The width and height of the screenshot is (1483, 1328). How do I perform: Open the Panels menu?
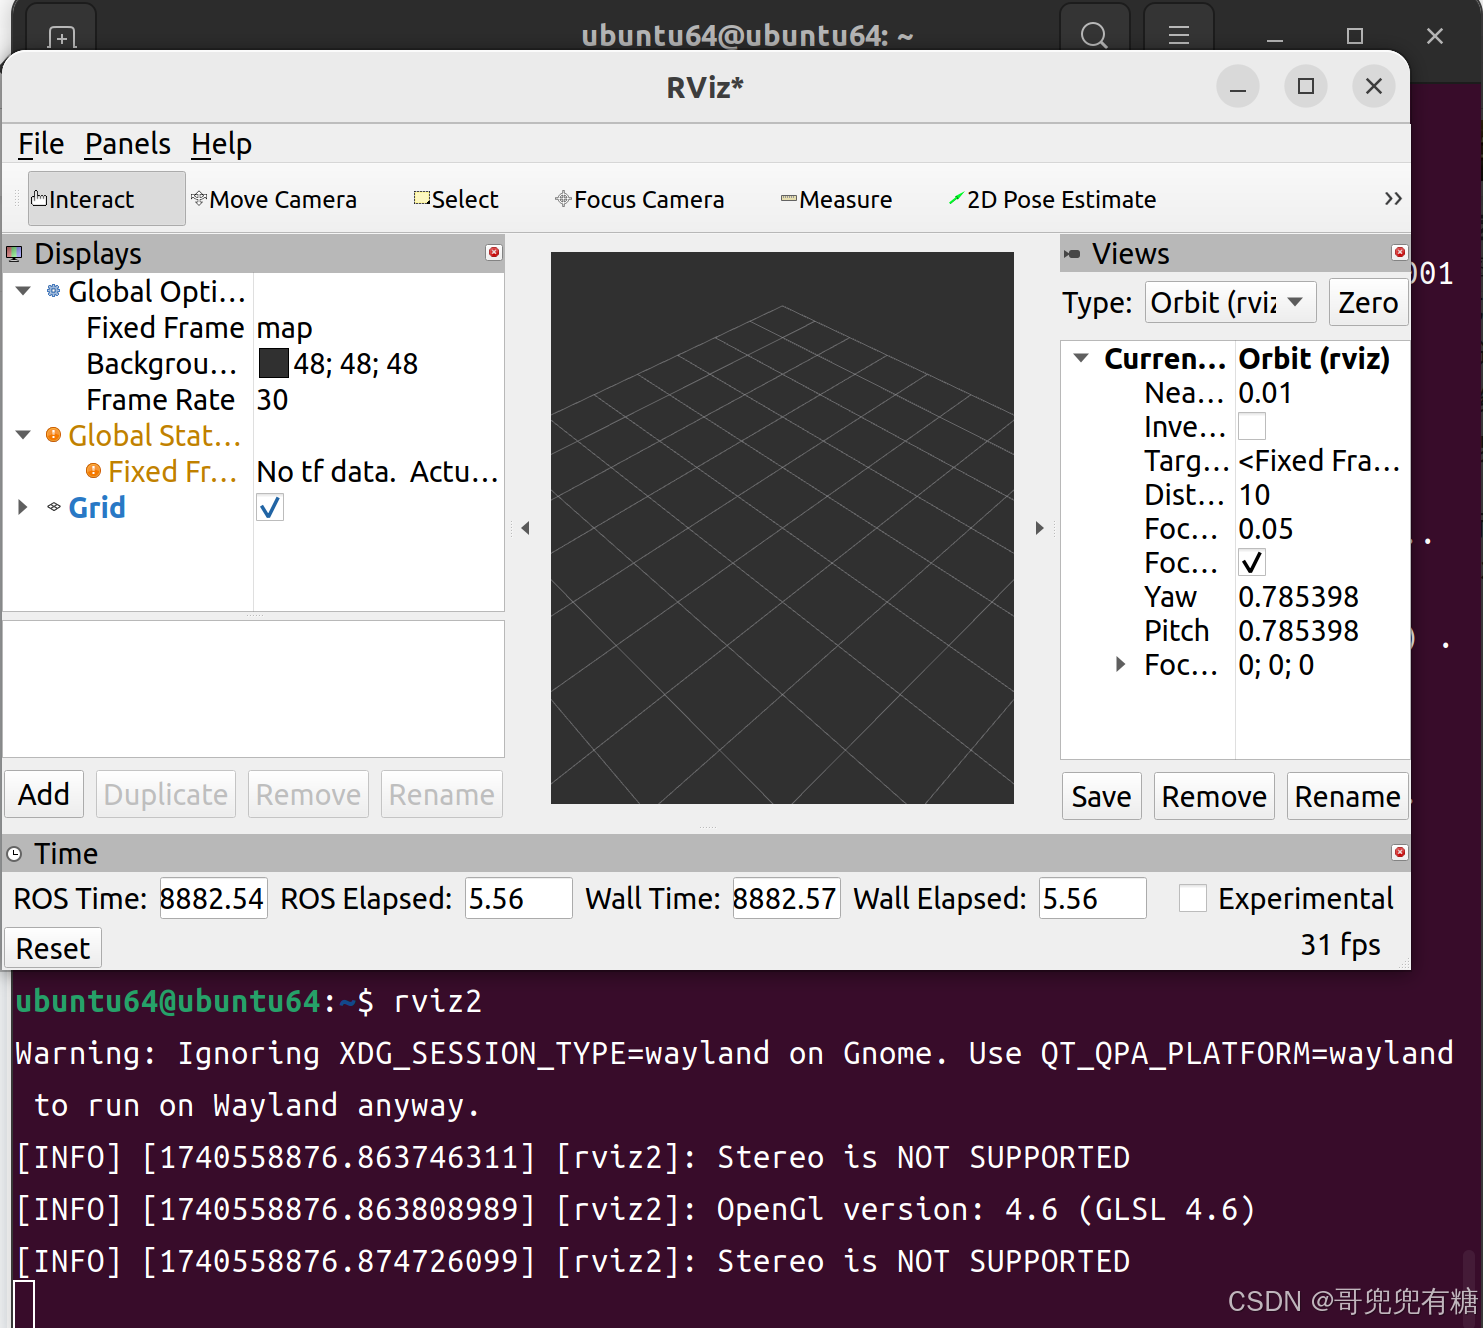click(x=127, y=143)
